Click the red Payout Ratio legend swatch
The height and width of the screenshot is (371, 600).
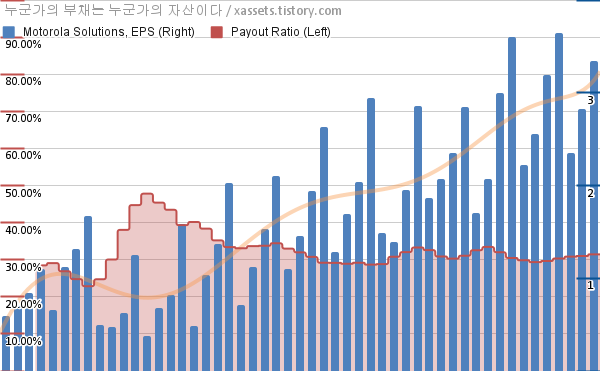click(x=217, y=32)
